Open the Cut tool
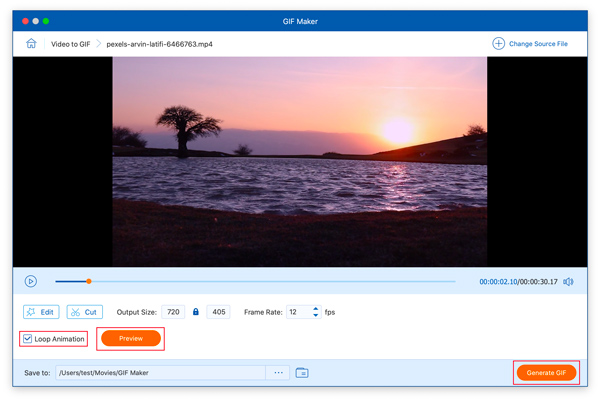 point(85,312)
